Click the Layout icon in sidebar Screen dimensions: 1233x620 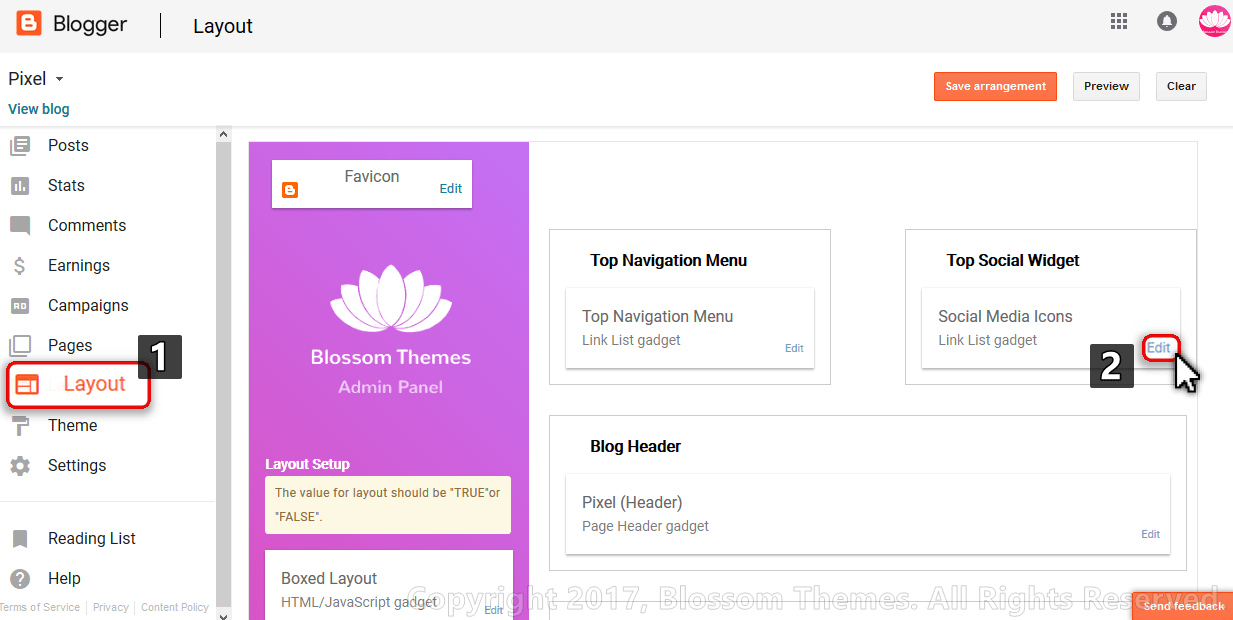tap(27, 385)
